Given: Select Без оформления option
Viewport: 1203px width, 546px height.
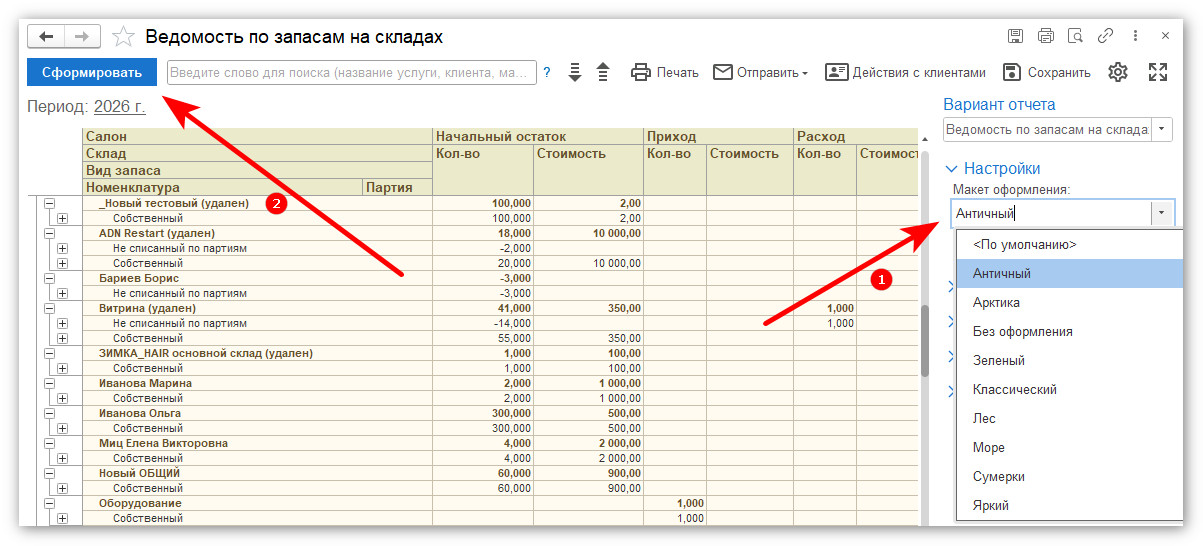Looking at the screenshot, I should click(1069, 331).
